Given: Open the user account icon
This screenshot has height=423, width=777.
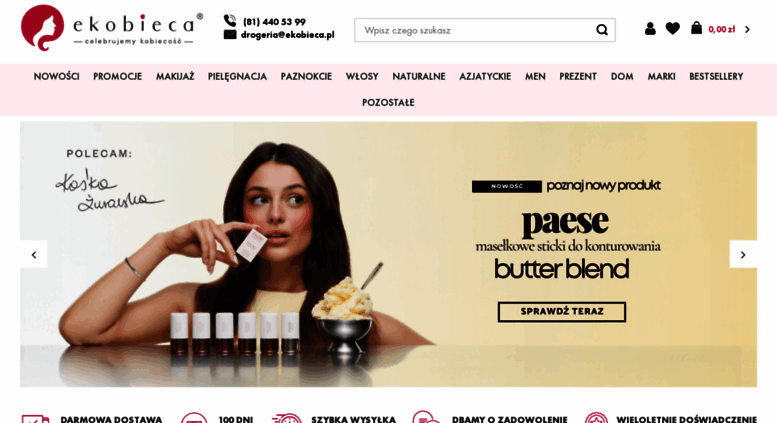Looking at the screenshot, I should [650, 29].
